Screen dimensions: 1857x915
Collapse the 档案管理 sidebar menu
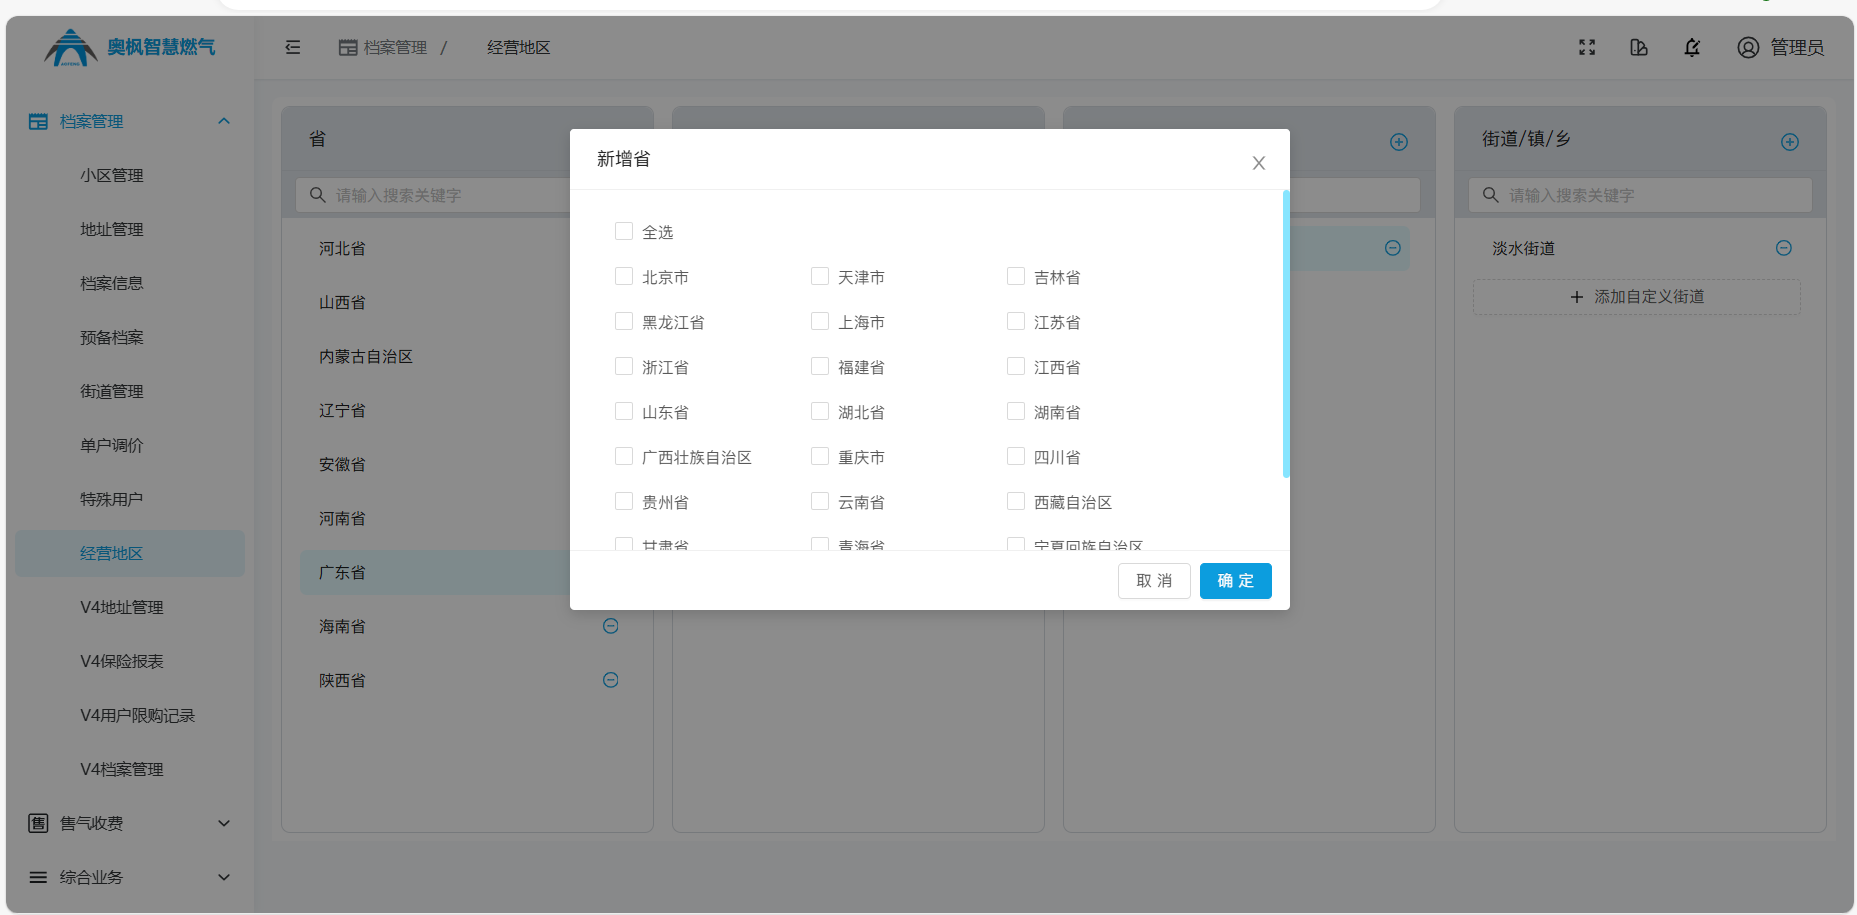click(130, 121)
